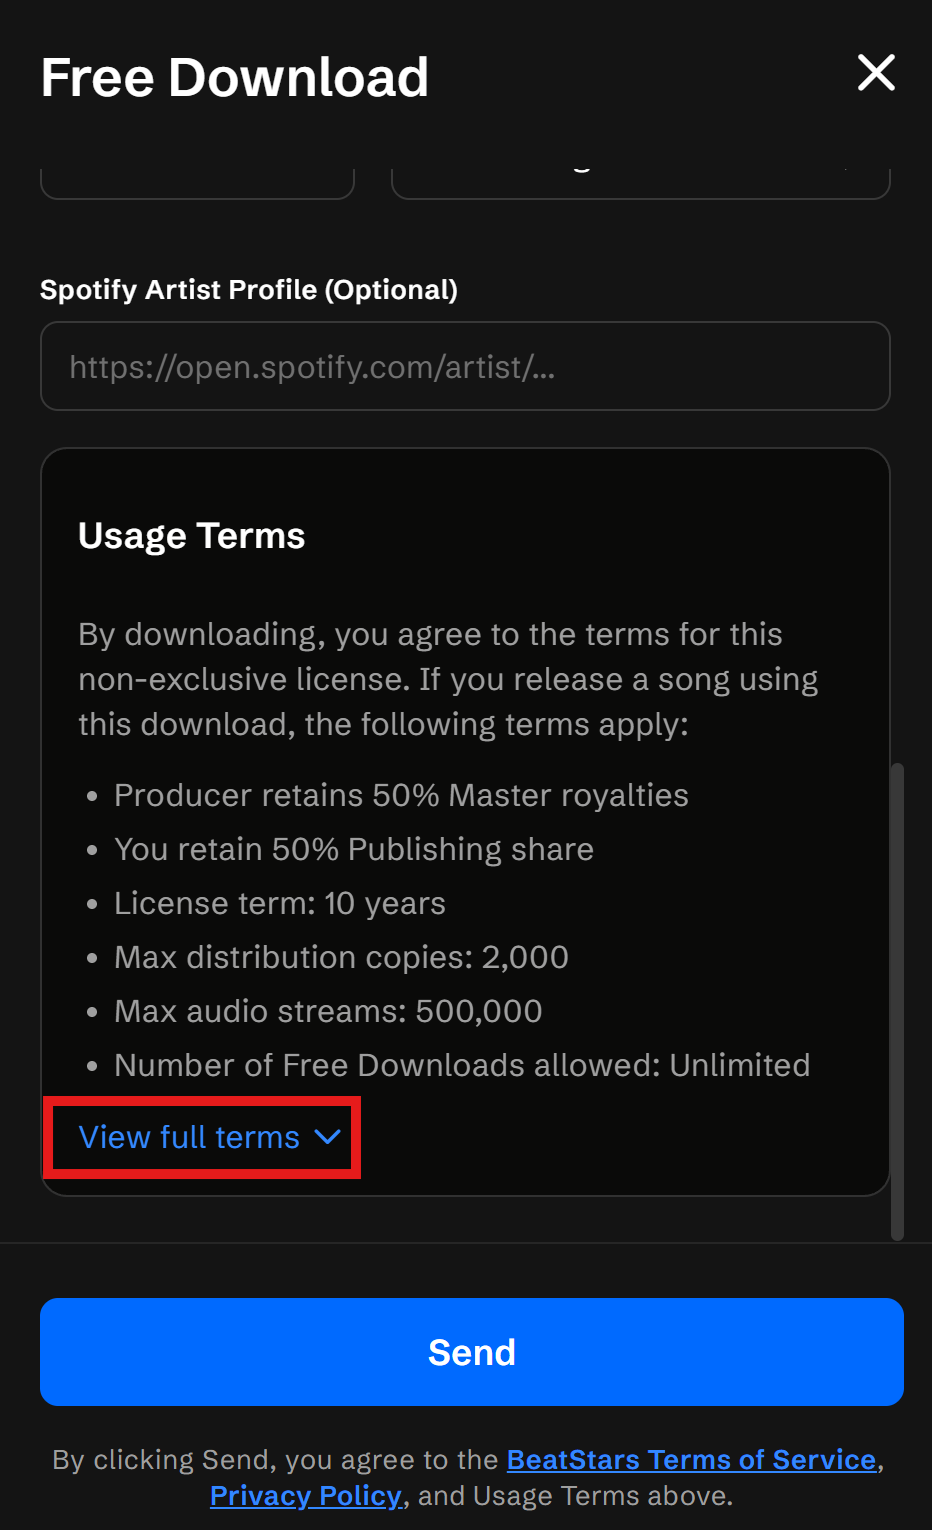Click the Number of Free Downloads allowed item
This screenshot has height=1530, width=932.
462,1065
